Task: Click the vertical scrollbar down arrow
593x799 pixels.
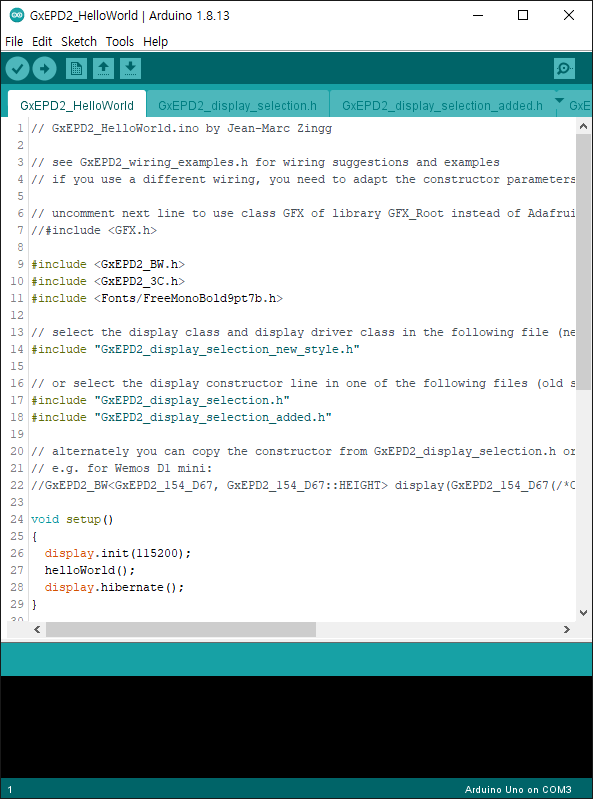Action: point(584,613)
